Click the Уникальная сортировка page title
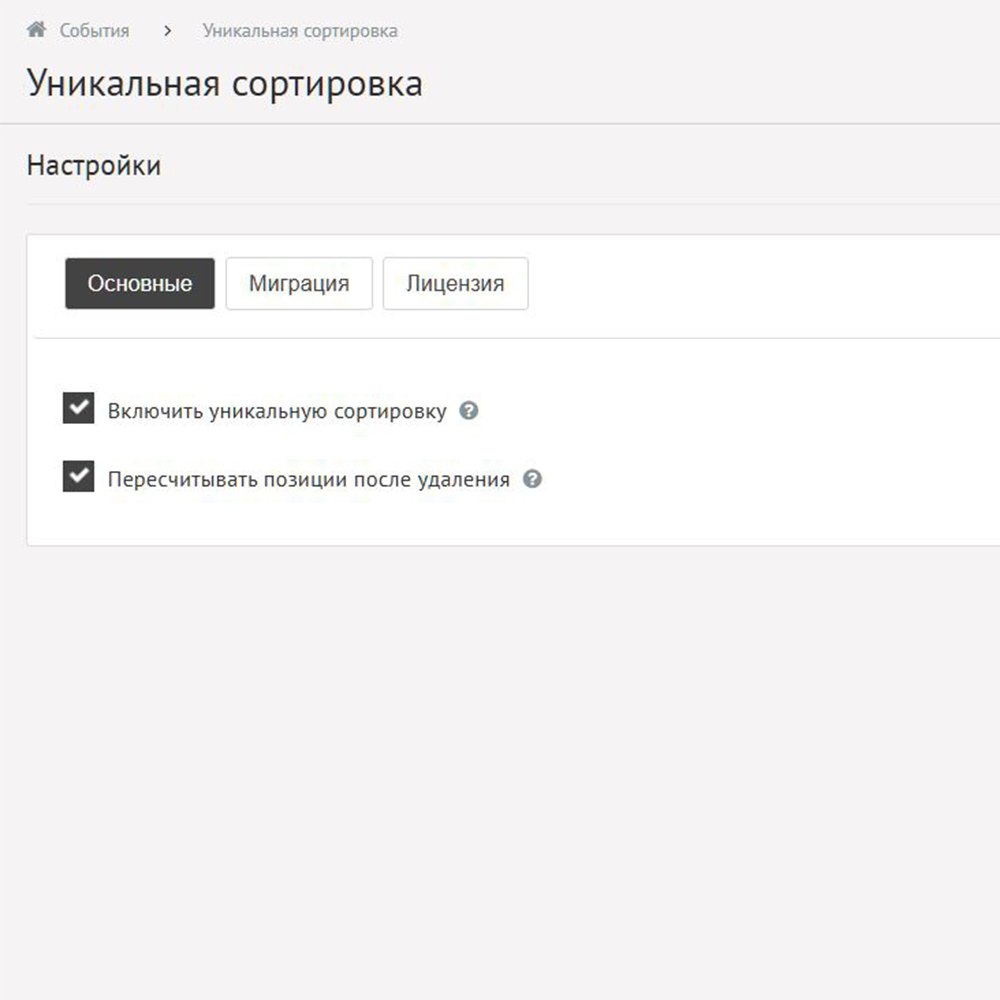This screenshot has width=1000, height=1000. tap(224, 83)
